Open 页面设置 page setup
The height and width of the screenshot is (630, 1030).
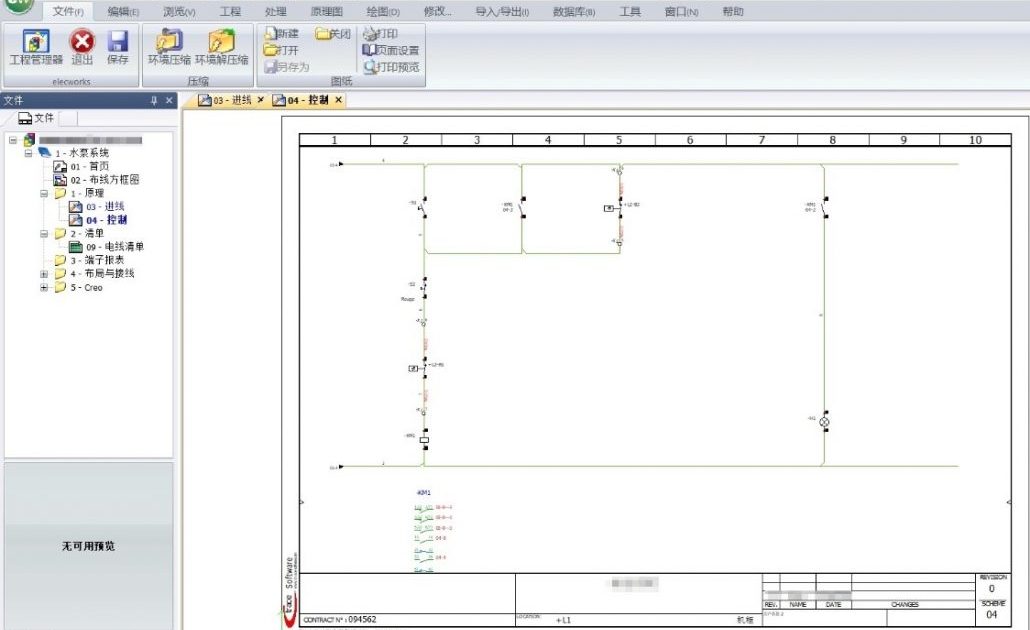[x=391, y=50]
